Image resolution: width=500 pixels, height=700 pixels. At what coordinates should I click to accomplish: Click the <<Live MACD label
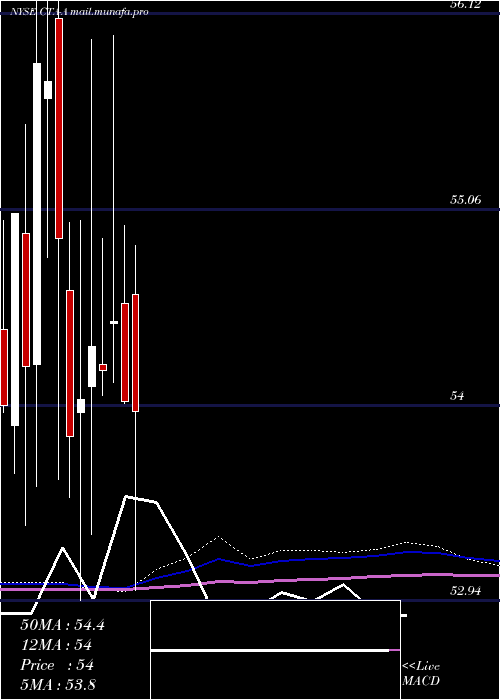pos(421,674)
